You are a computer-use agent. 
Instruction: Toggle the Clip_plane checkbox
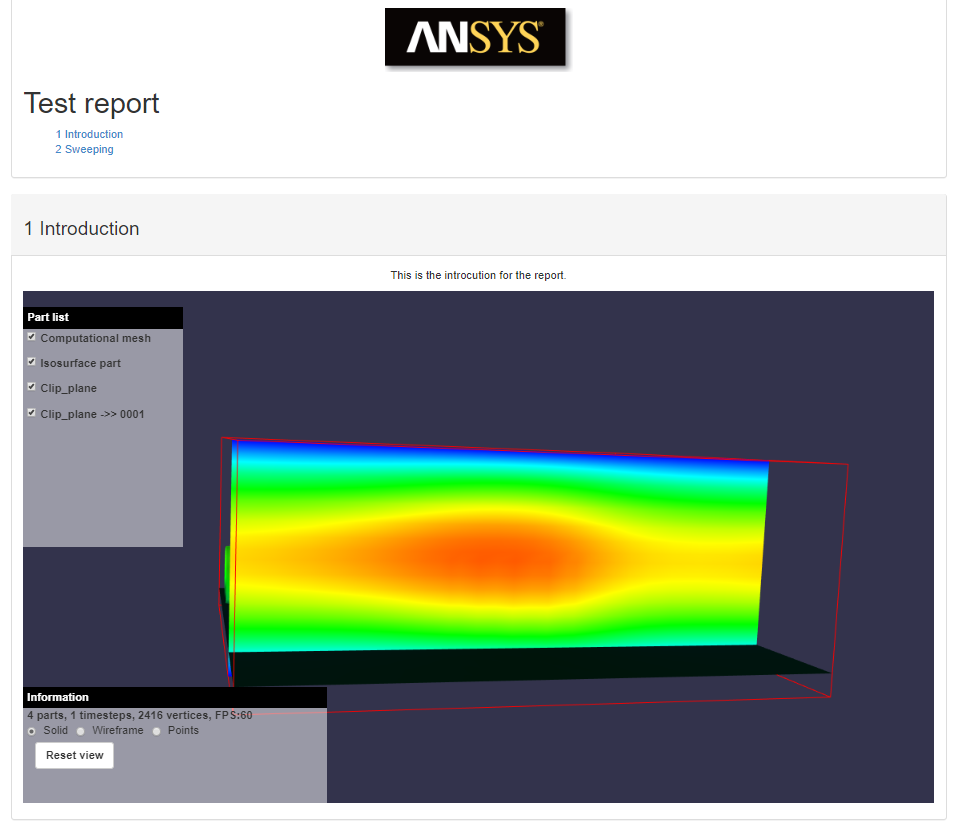coord(31,387)
